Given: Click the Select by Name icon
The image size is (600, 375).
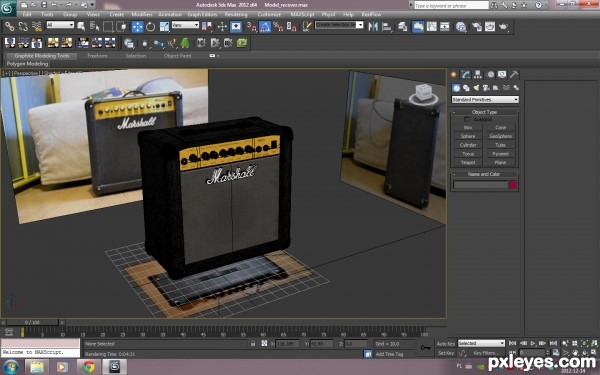Looking at the screenshot, I should tap(95, 26).
